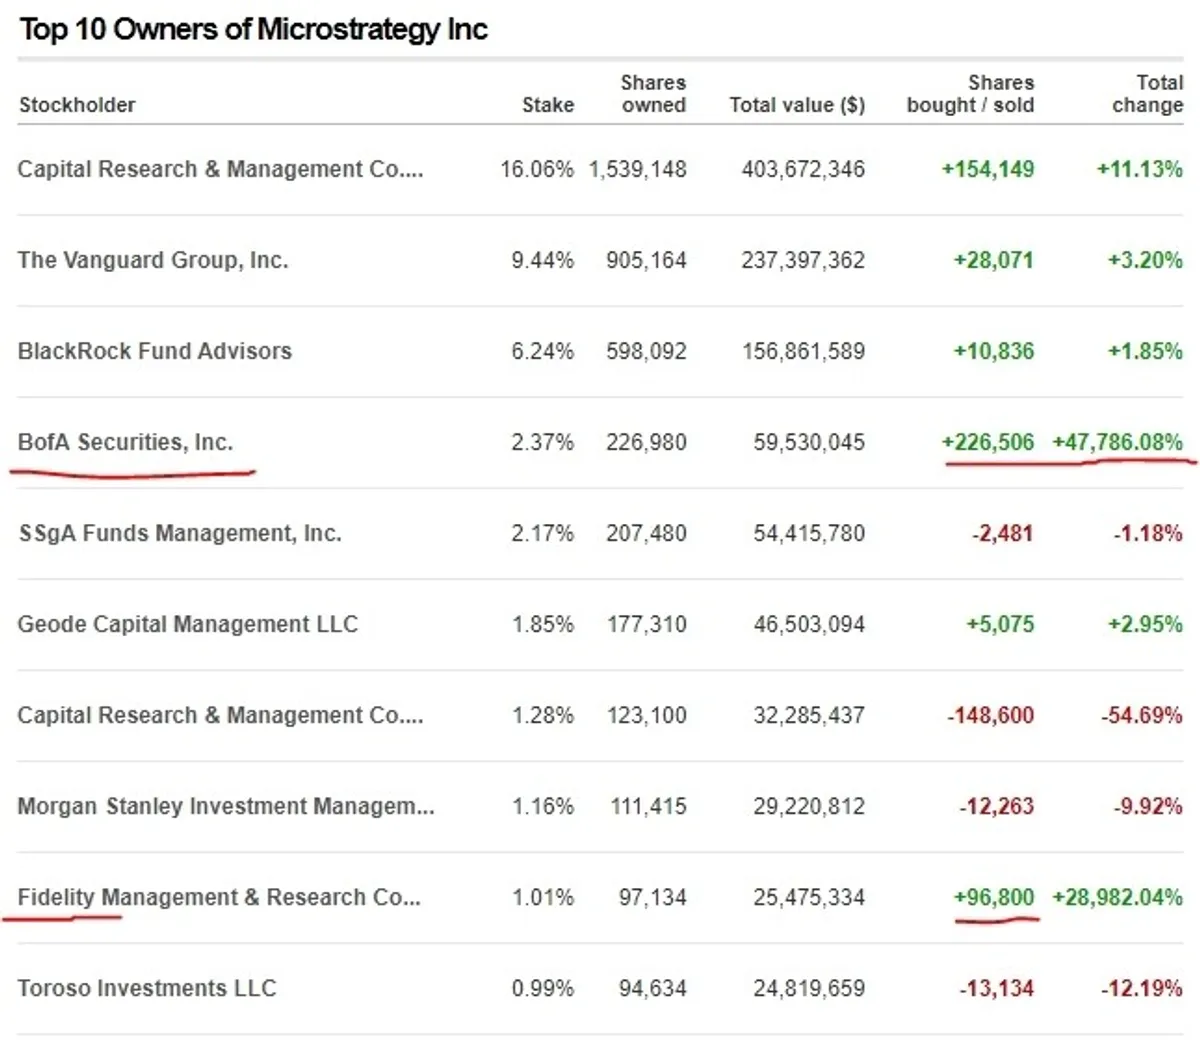
Task: Click the +47,786.08% total change value
Action: tap(1117, 442)
